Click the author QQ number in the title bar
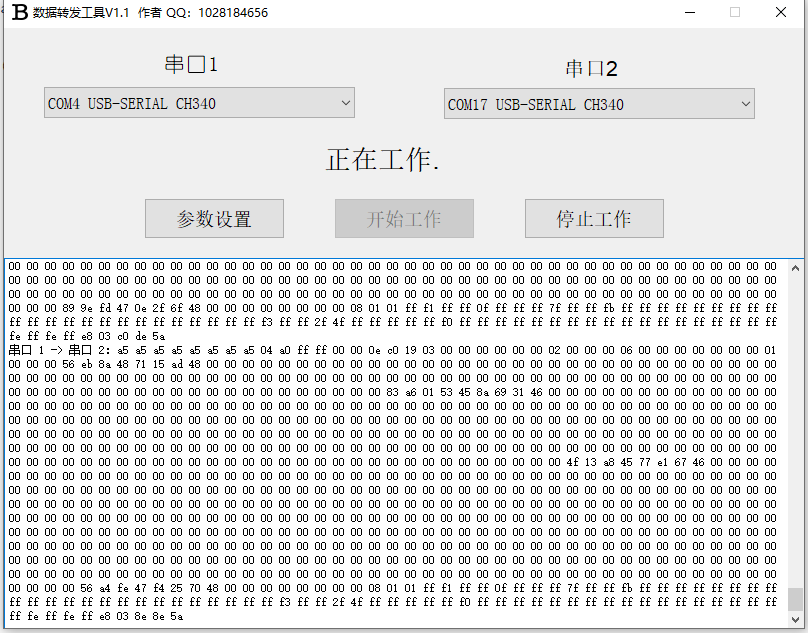This screenshot has width=808, height=633. pos(232,12)
